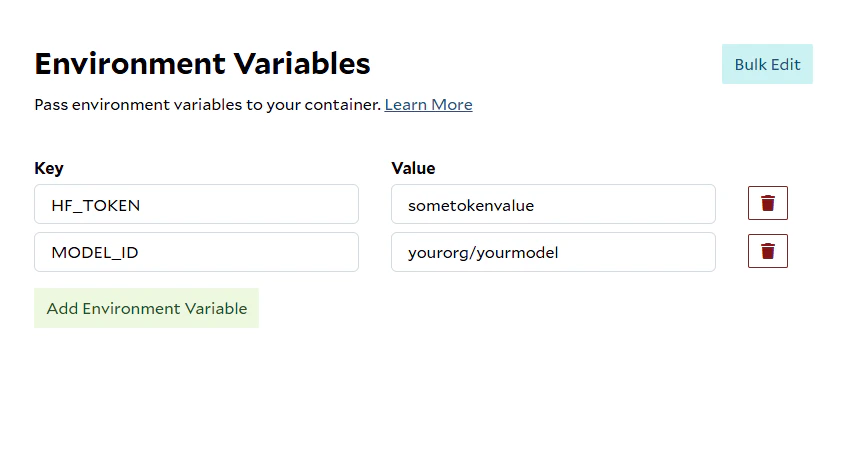The image size is (850, 471).
Task: Click the Key column label
Action: click(49, 168)
